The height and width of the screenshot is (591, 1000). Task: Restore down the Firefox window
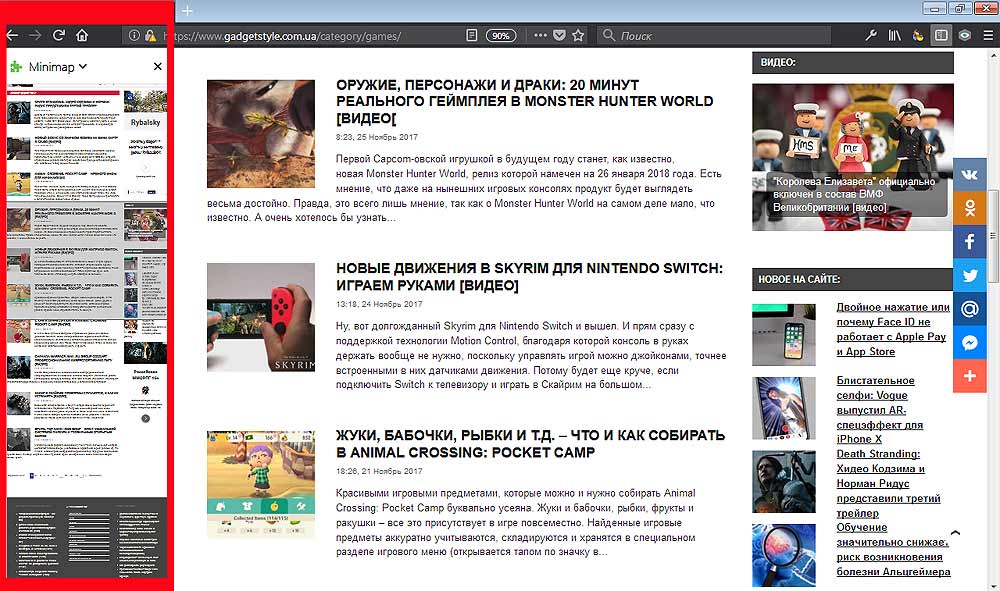tap(959, 8)
